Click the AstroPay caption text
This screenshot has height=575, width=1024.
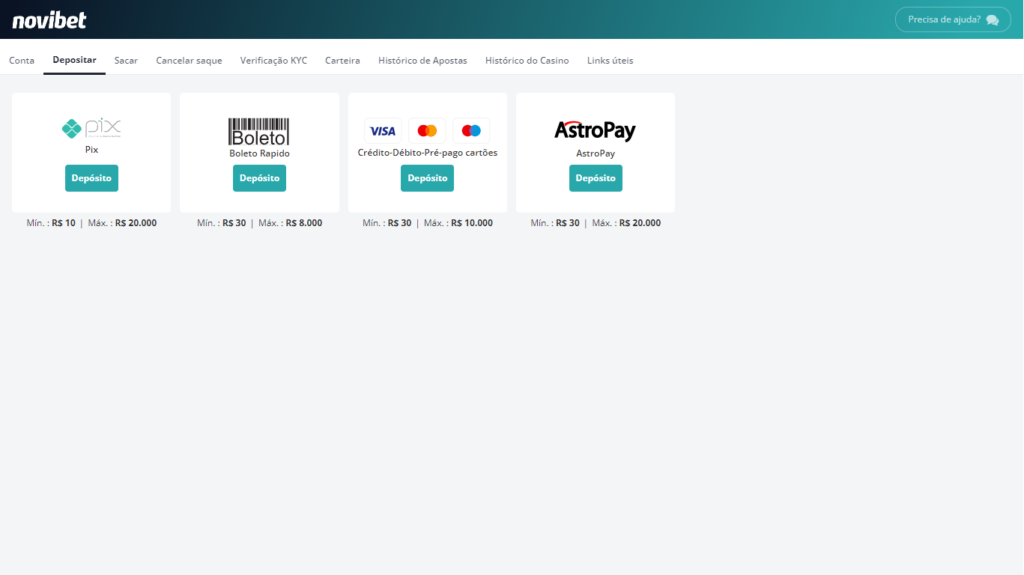coord(595,154)
